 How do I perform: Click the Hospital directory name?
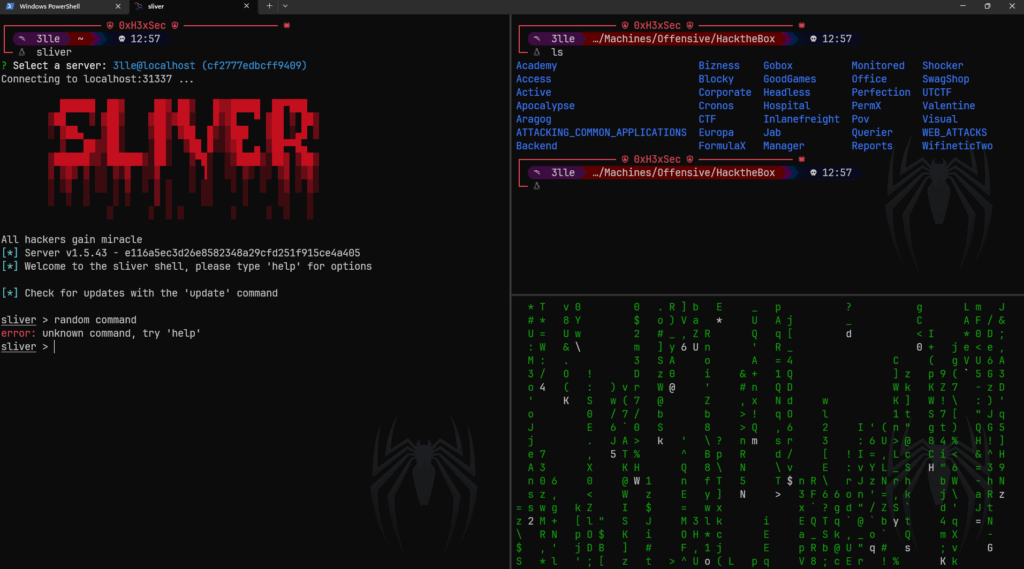[786, 106]
